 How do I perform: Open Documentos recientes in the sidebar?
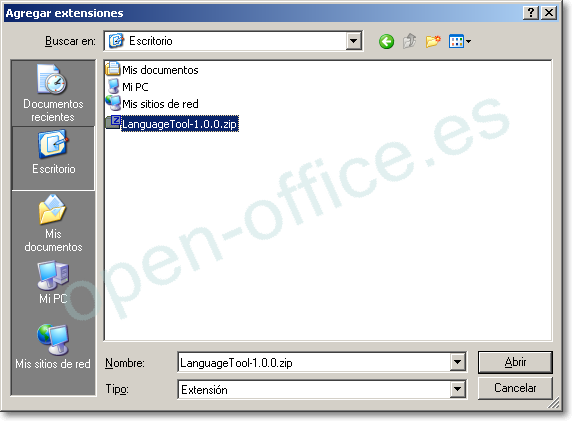coord(53,93)
